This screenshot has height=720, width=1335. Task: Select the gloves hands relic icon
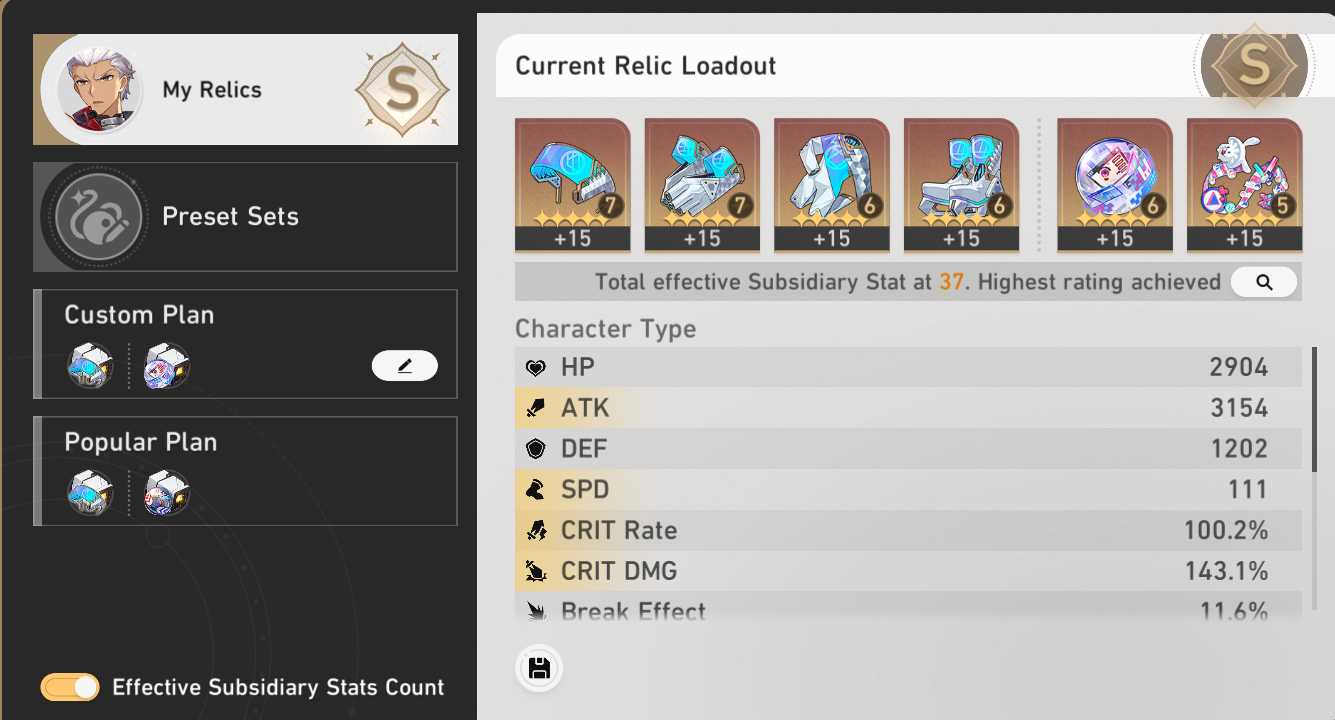point(702,184)
